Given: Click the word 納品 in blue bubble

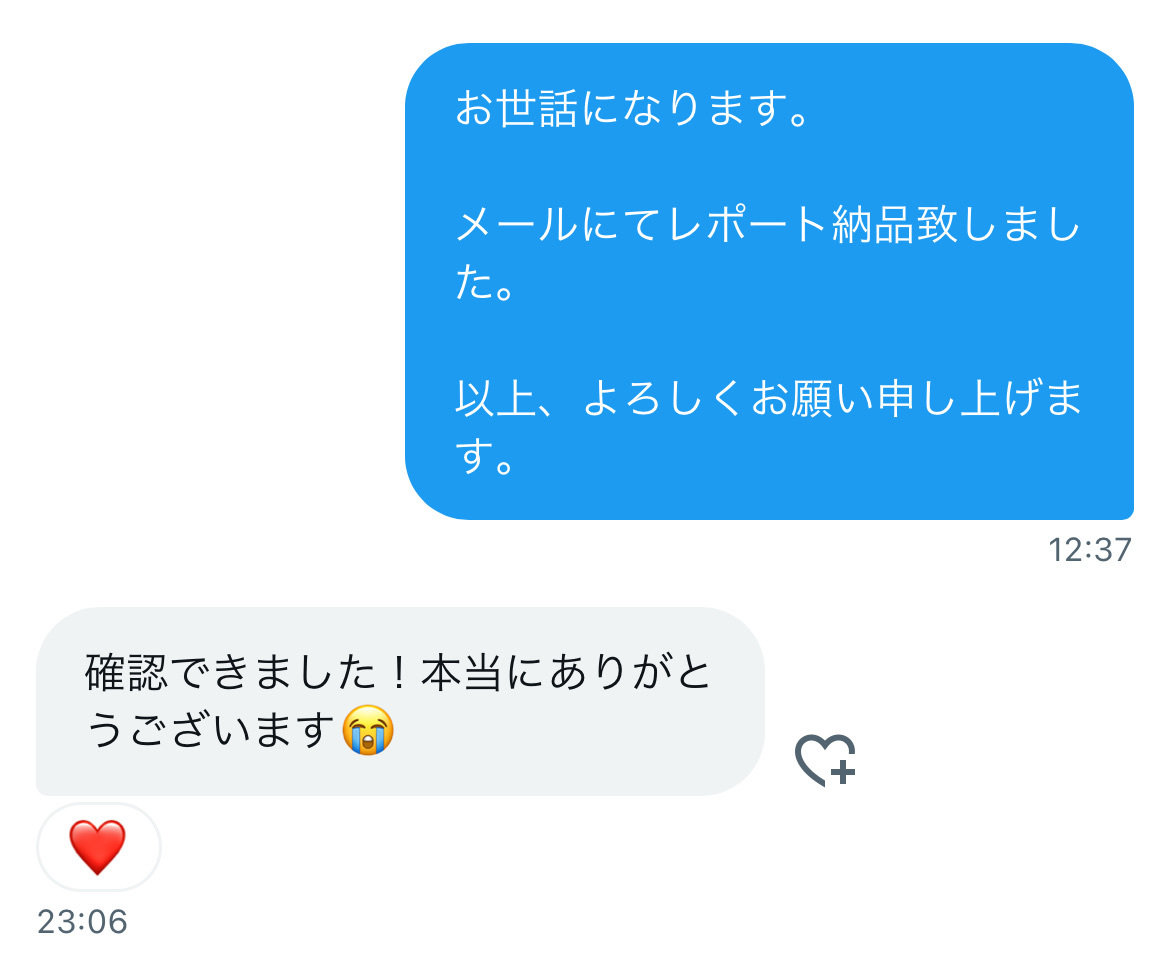Looking at the screenshot, I should [873, 225].
